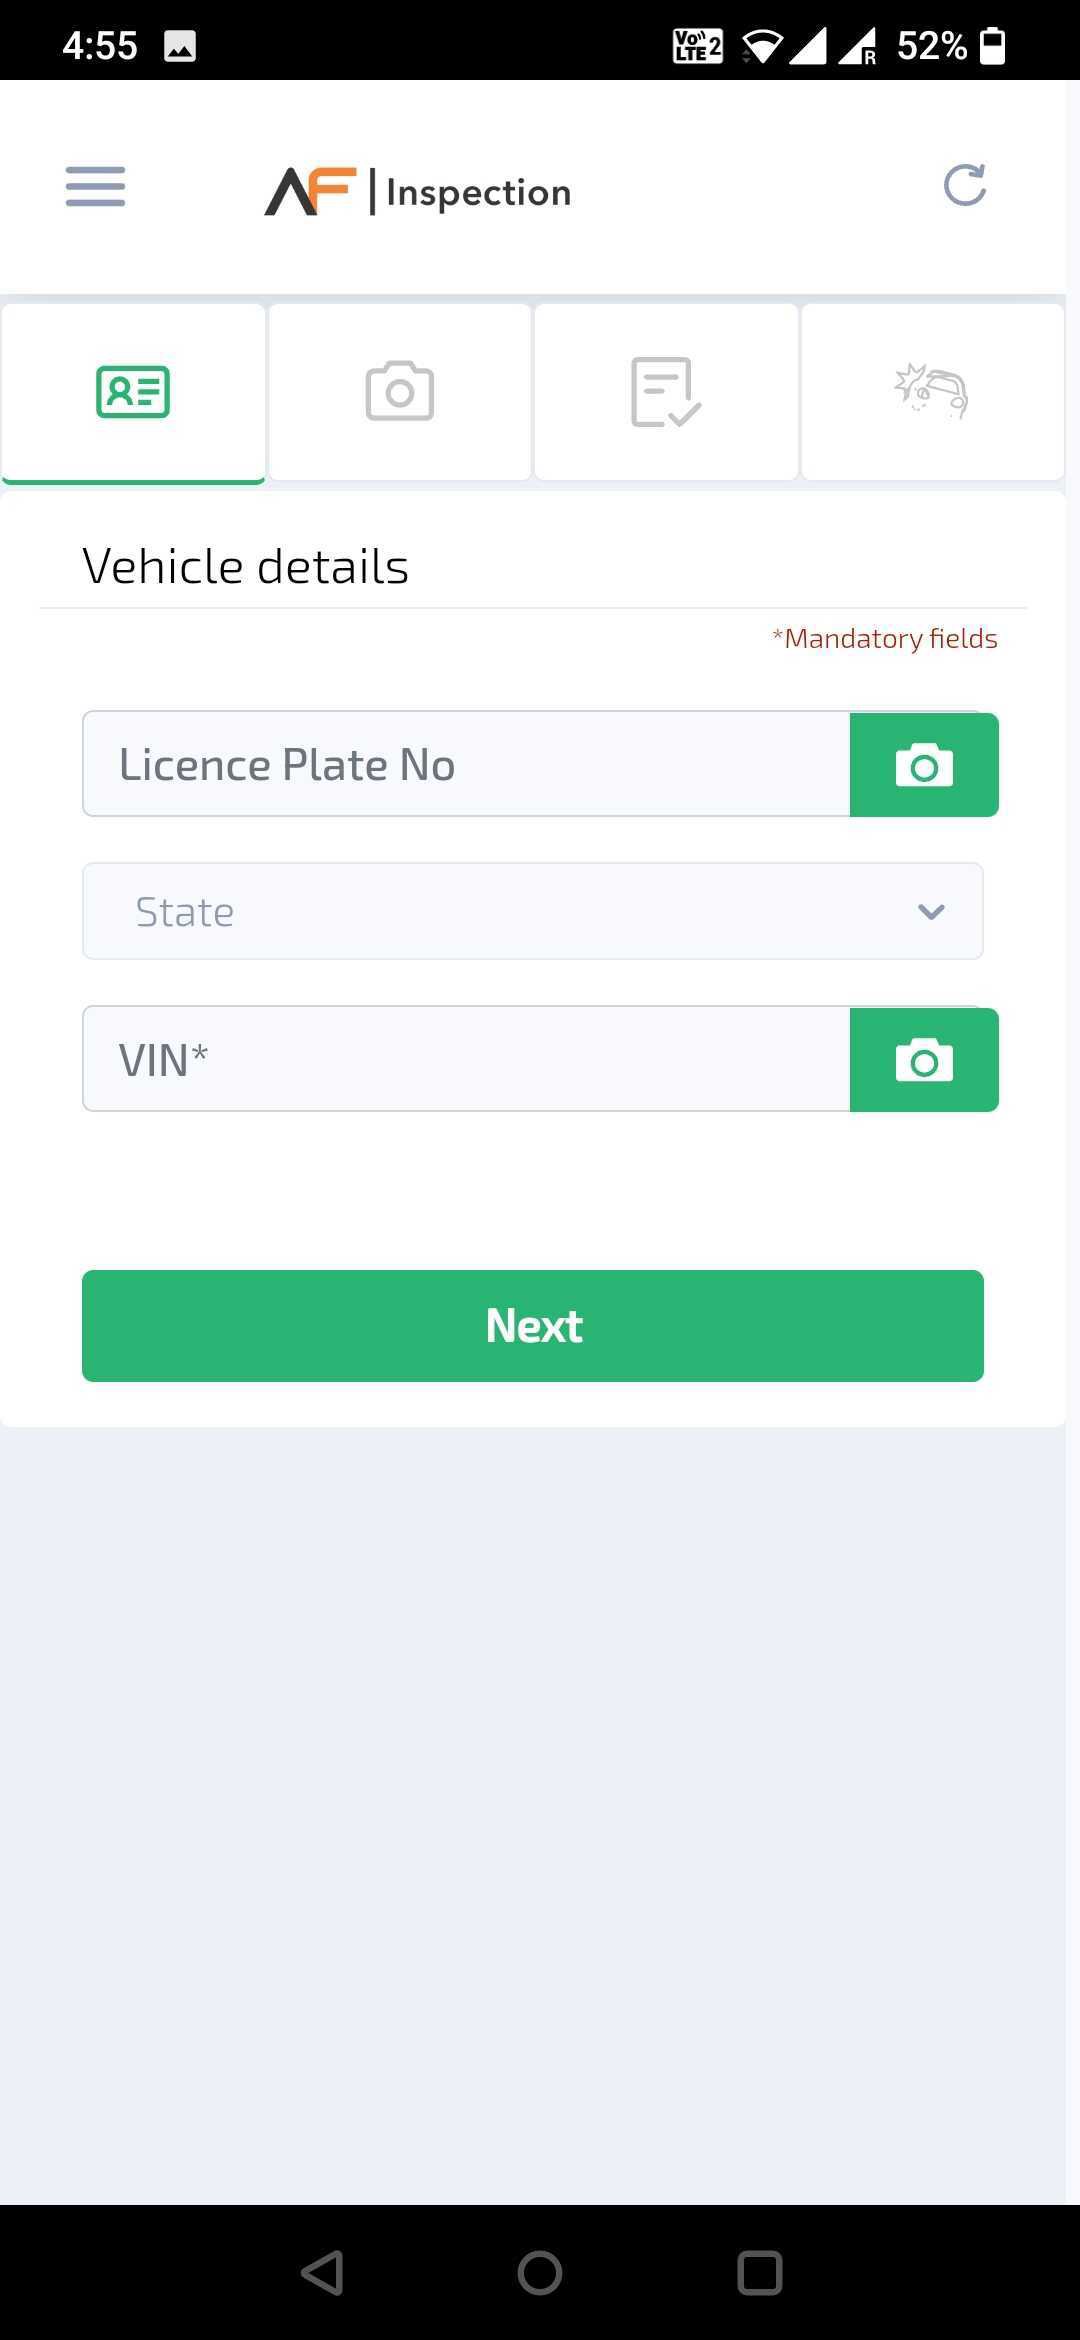
Task: Click the State dropdown chevron arrow
Action: (931, 912)
